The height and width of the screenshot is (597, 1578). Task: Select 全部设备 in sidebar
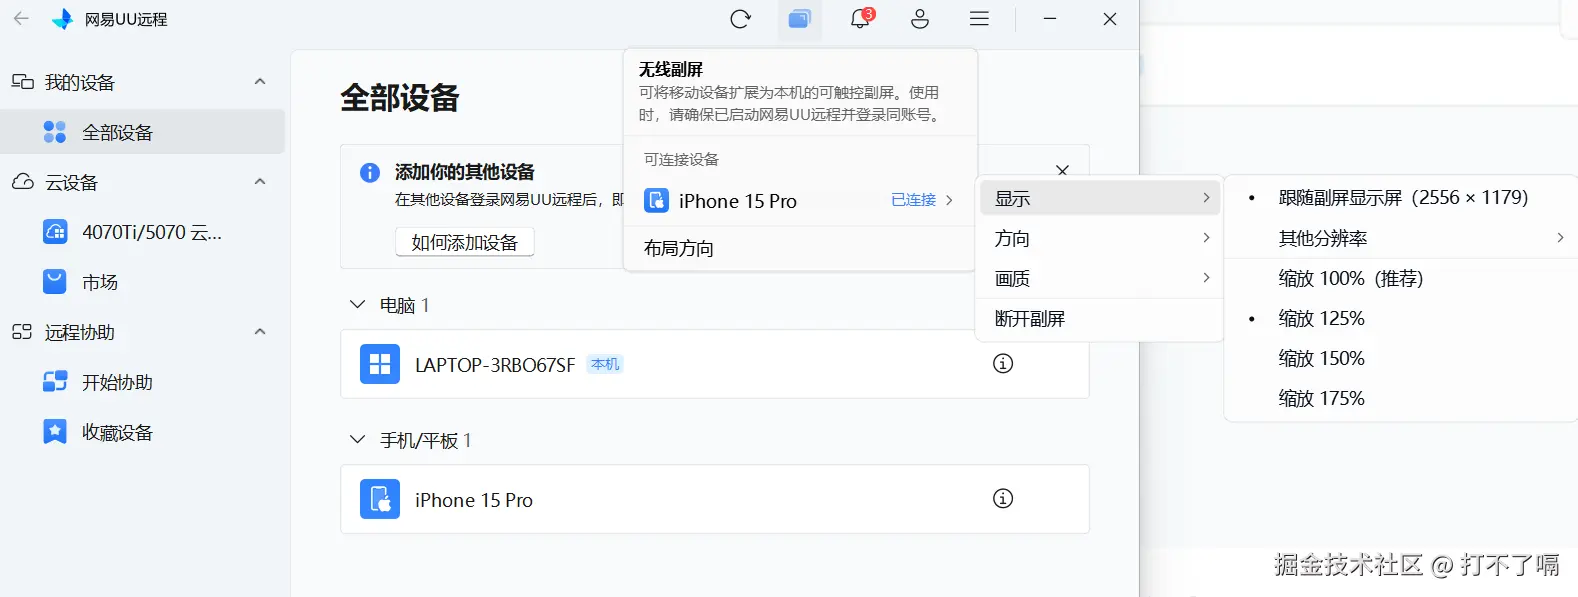[142, 132]
